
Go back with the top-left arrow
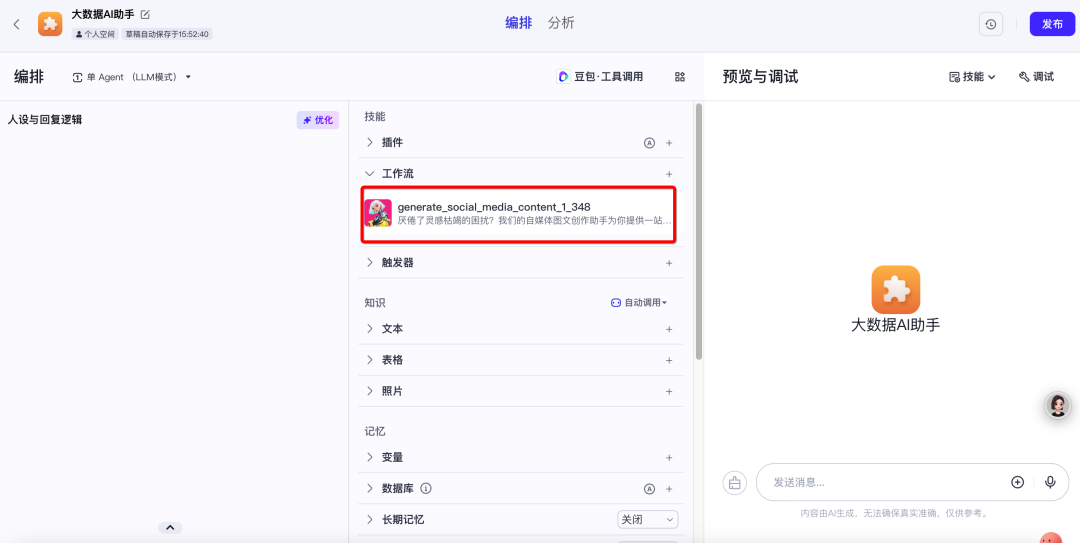[x=17, y=24]
